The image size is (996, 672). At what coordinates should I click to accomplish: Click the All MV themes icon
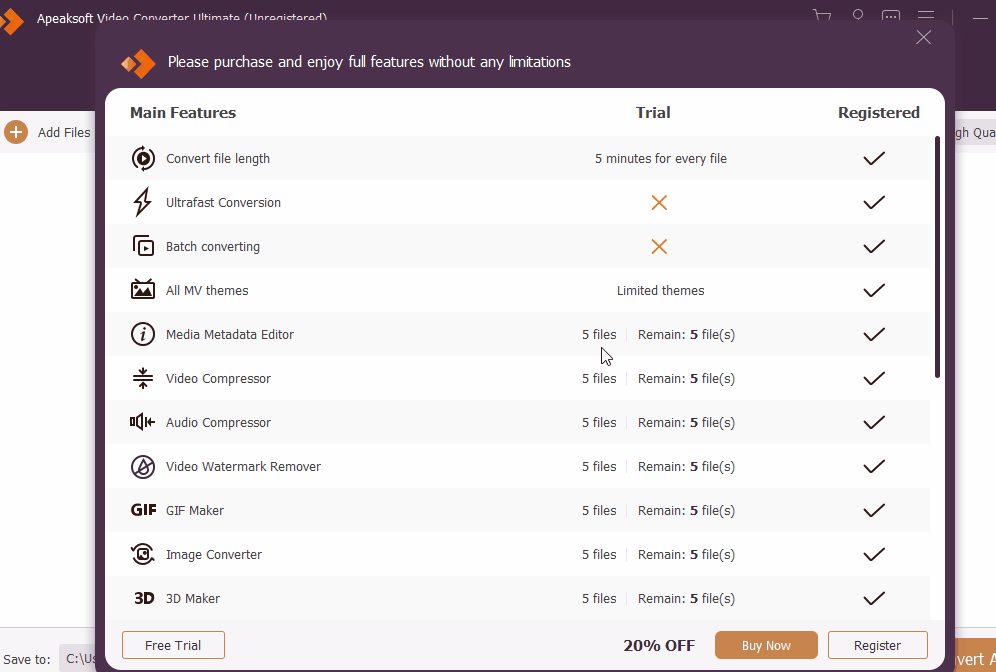pyautogui.click(x=143, y=290)
